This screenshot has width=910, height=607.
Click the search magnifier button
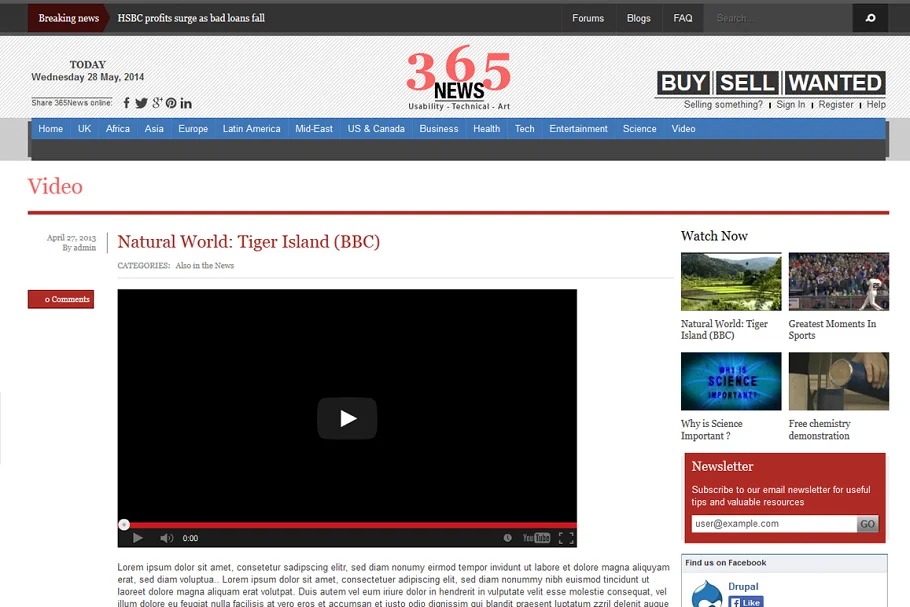tap(870, 18)
